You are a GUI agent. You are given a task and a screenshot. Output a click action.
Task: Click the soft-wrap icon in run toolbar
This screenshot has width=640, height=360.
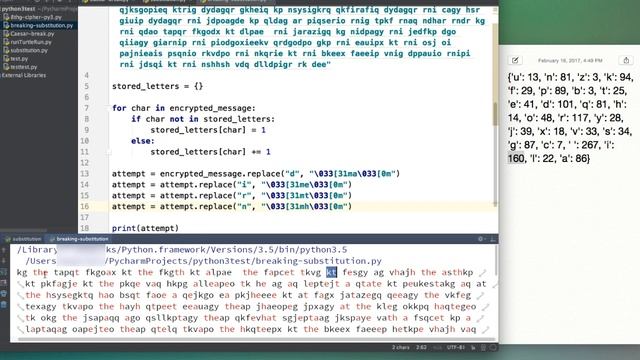tap(4, 272)
